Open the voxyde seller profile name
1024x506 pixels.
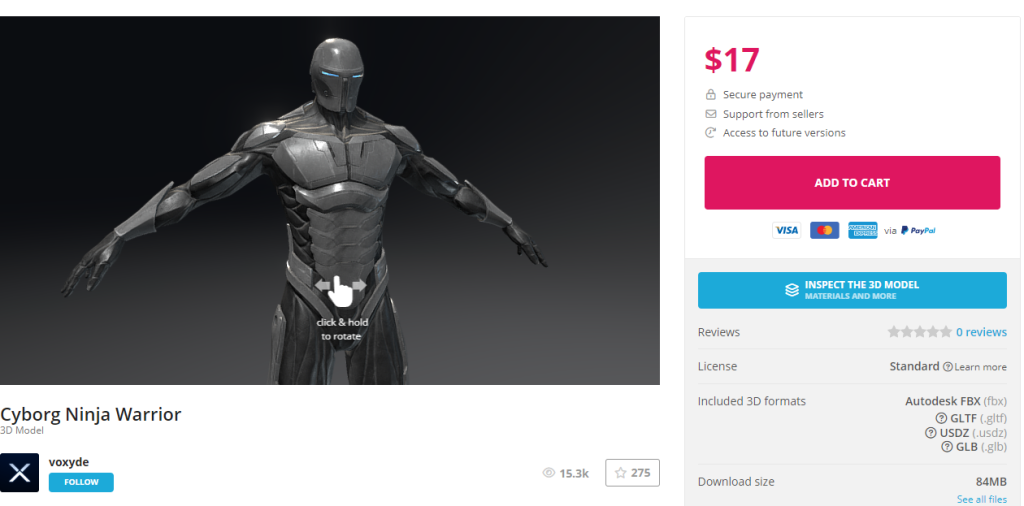pyautogui.click(x=69, y=462)
